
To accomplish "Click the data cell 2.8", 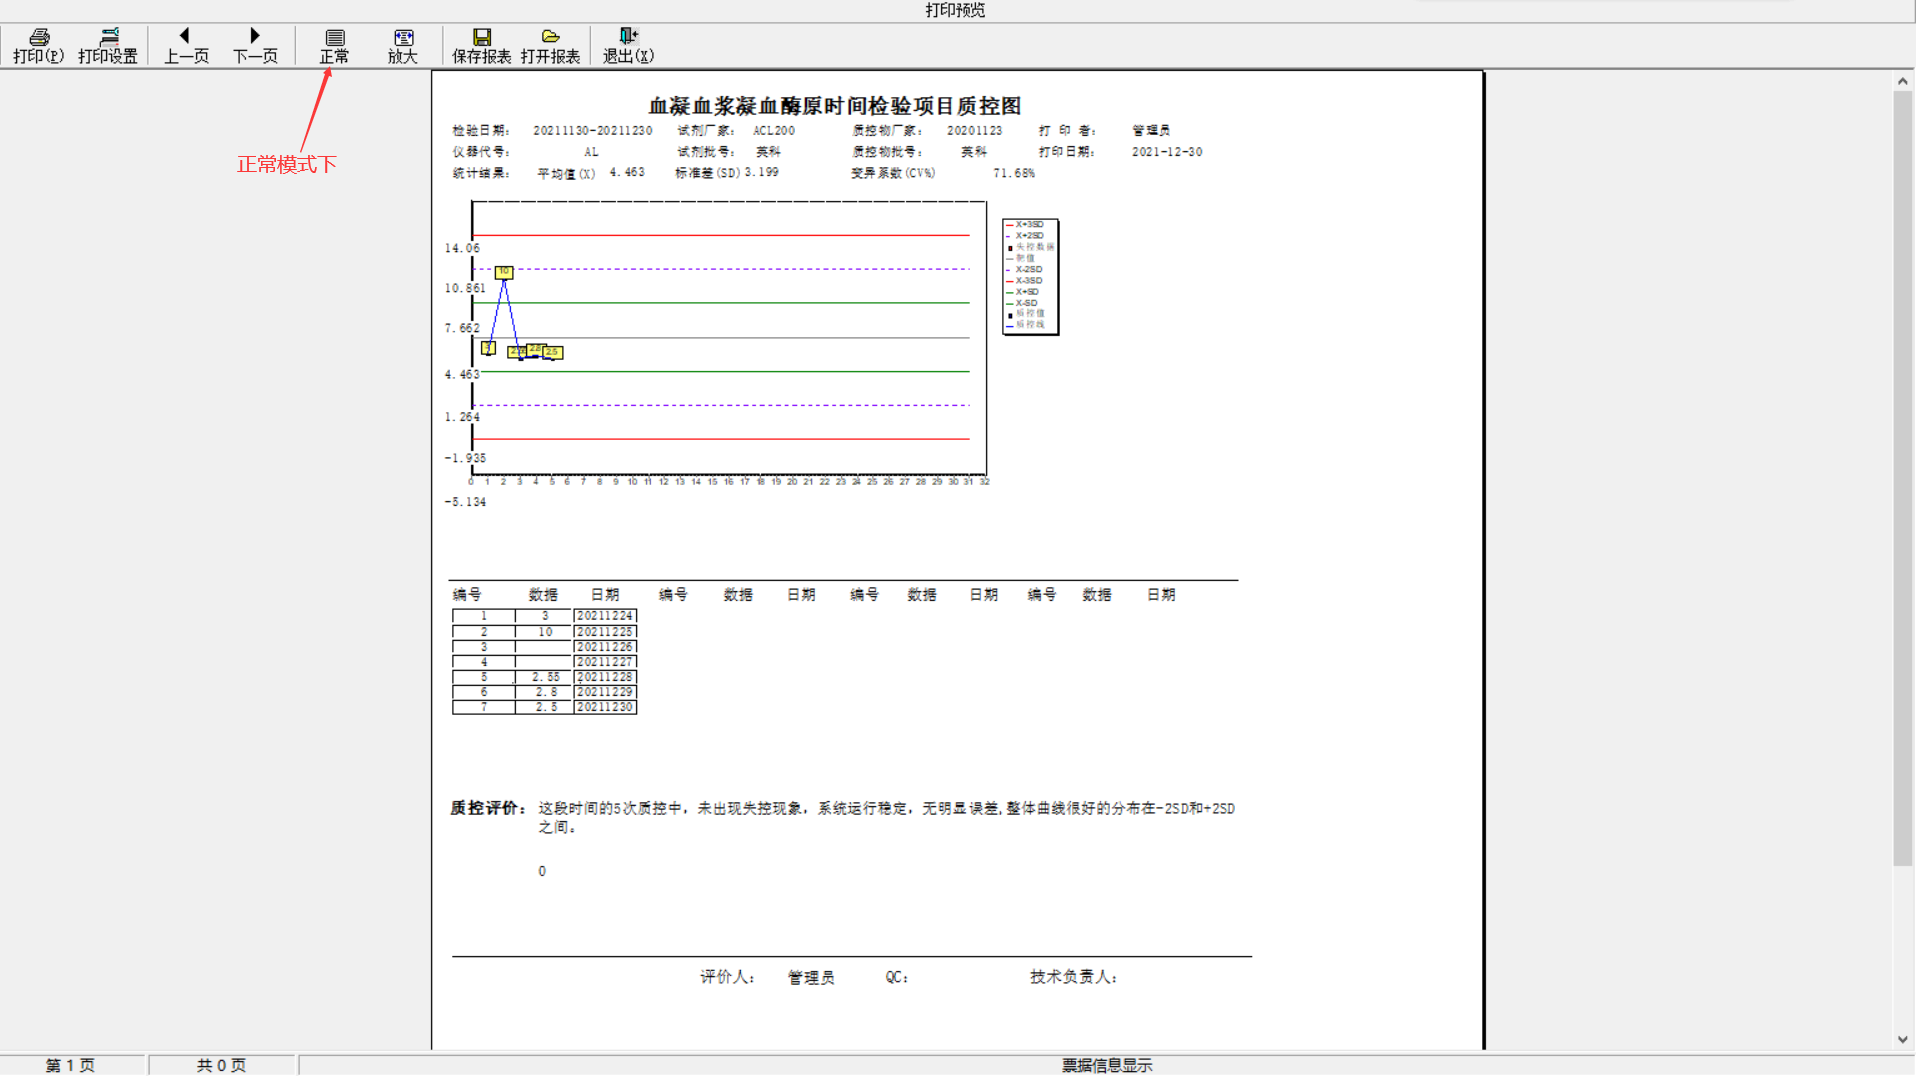I will 545,692.
